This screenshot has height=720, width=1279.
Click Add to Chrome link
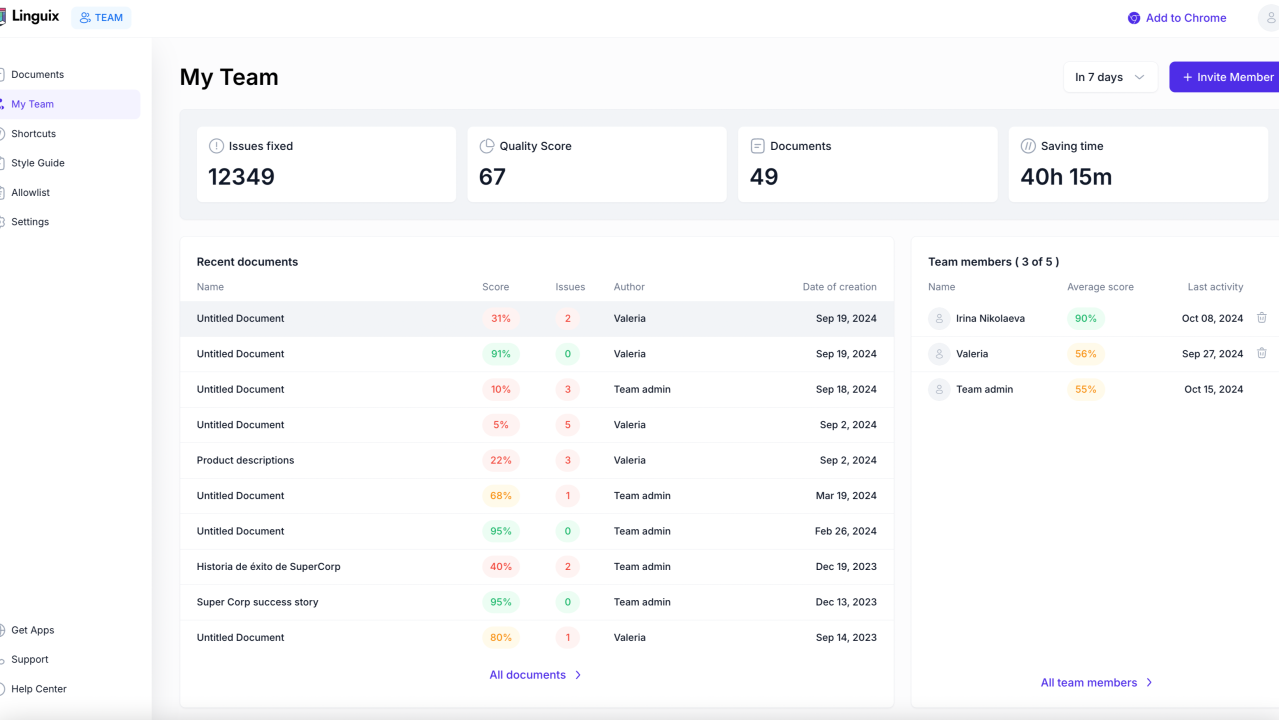1177,18
